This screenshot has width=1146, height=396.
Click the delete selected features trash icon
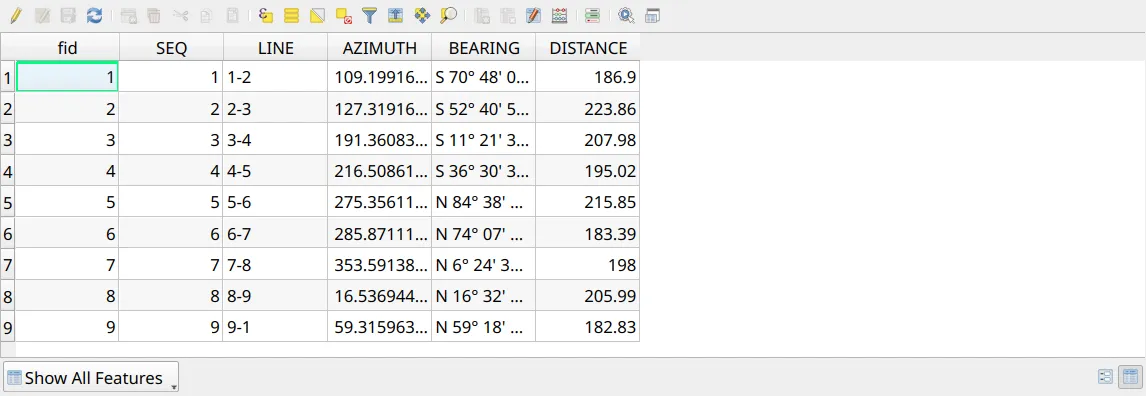tap(153, 15)
